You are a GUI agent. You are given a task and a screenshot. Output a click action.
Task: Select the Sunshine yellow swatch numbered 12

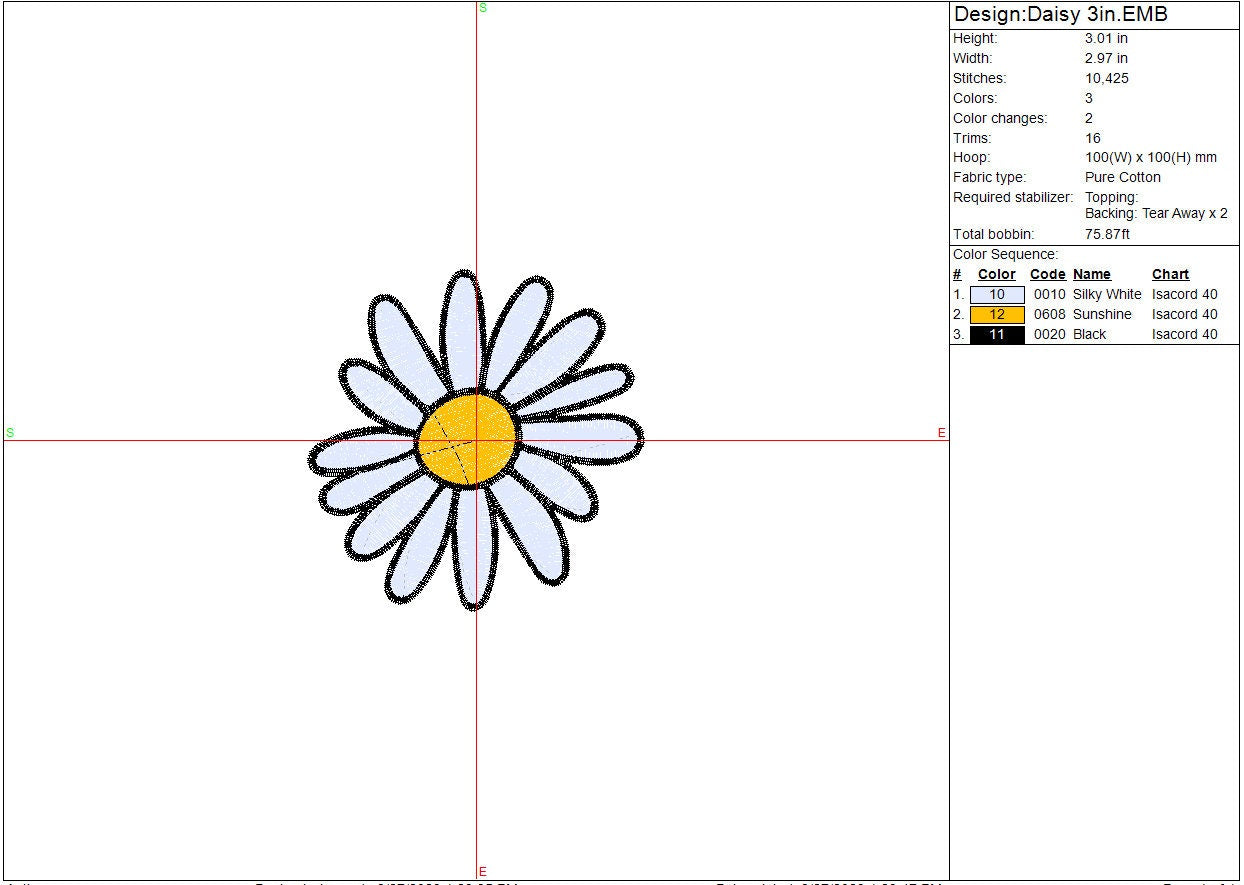click(997, 315)
